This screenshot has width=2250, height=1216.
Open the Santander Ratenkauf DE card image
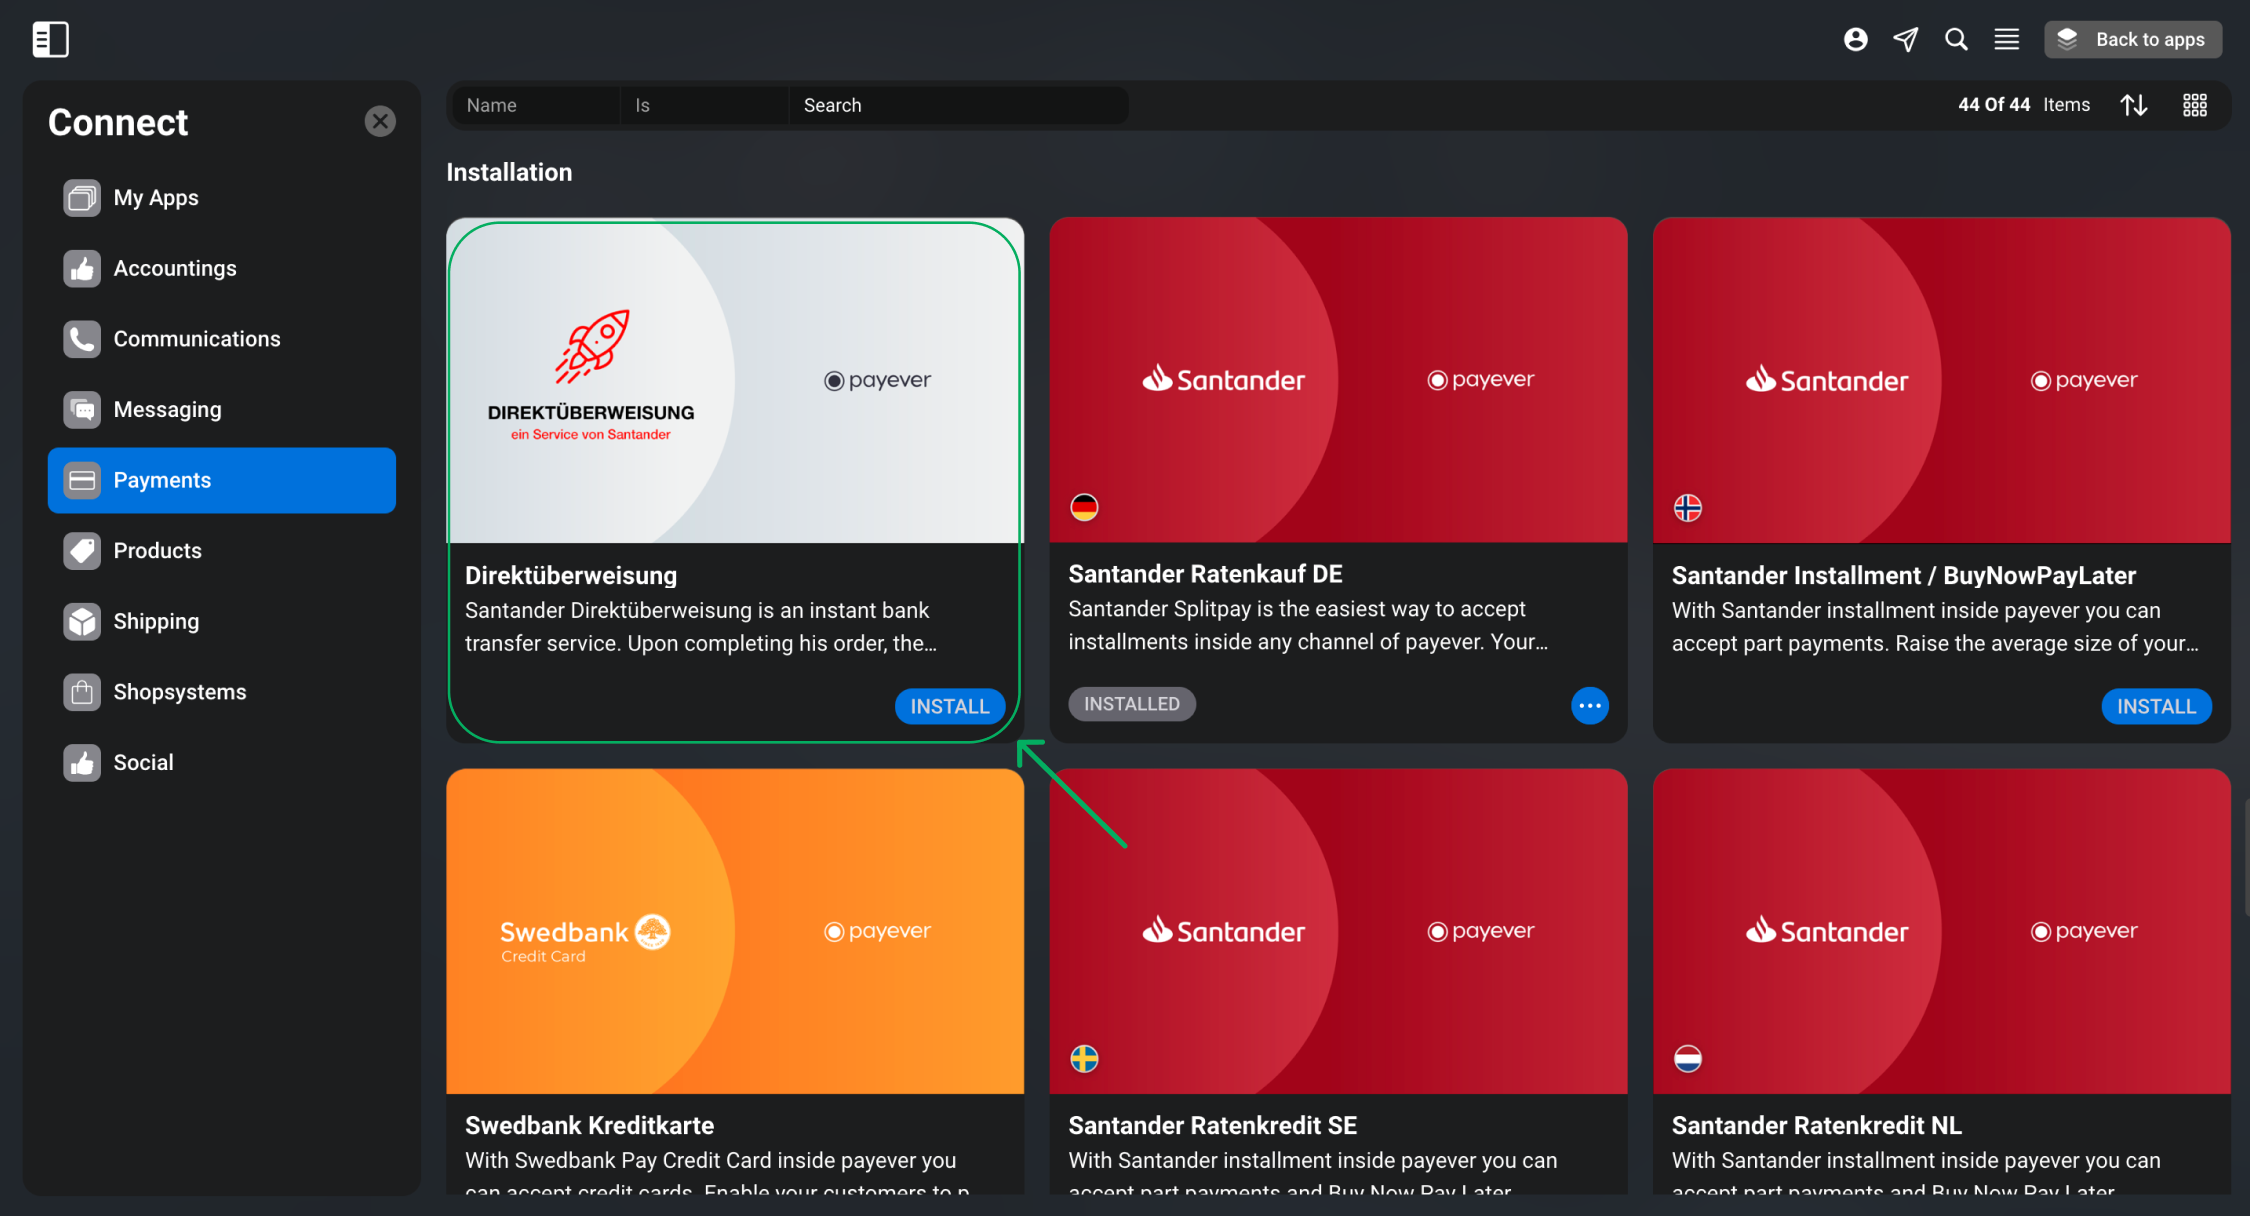click(x=1338, y=380)
